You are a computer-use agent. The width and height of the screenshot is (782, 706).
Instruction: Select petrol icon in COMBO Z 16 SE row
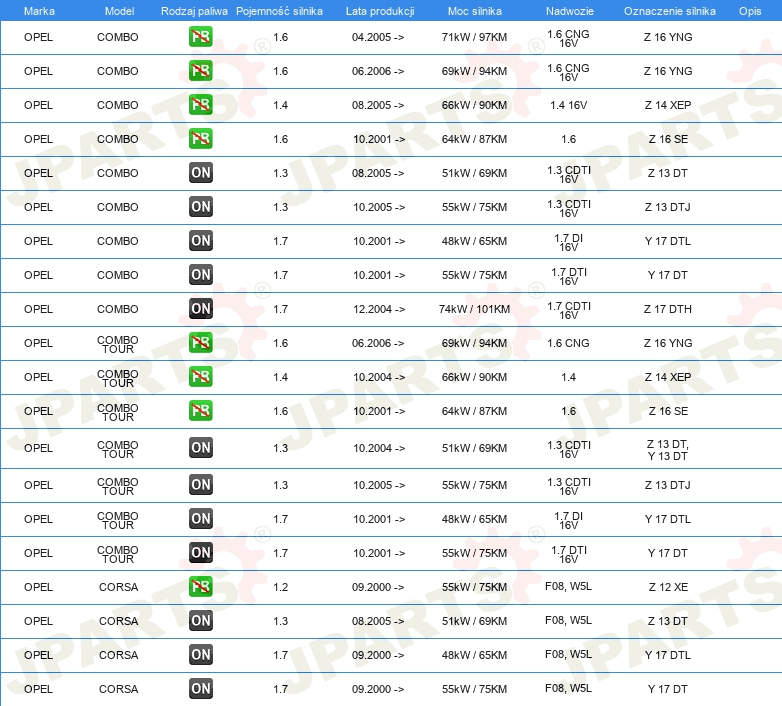[x=200, y=139]
